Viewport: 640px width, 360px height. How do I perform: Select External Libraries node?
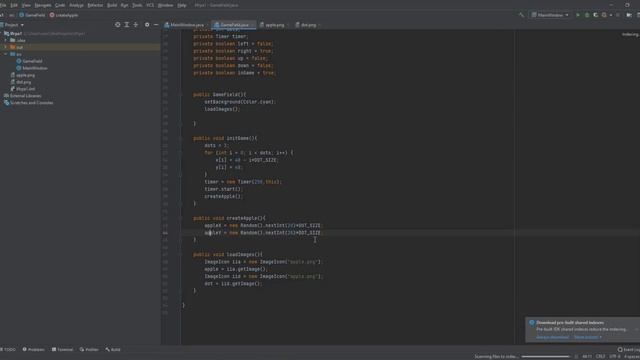(x=22, y=96)
